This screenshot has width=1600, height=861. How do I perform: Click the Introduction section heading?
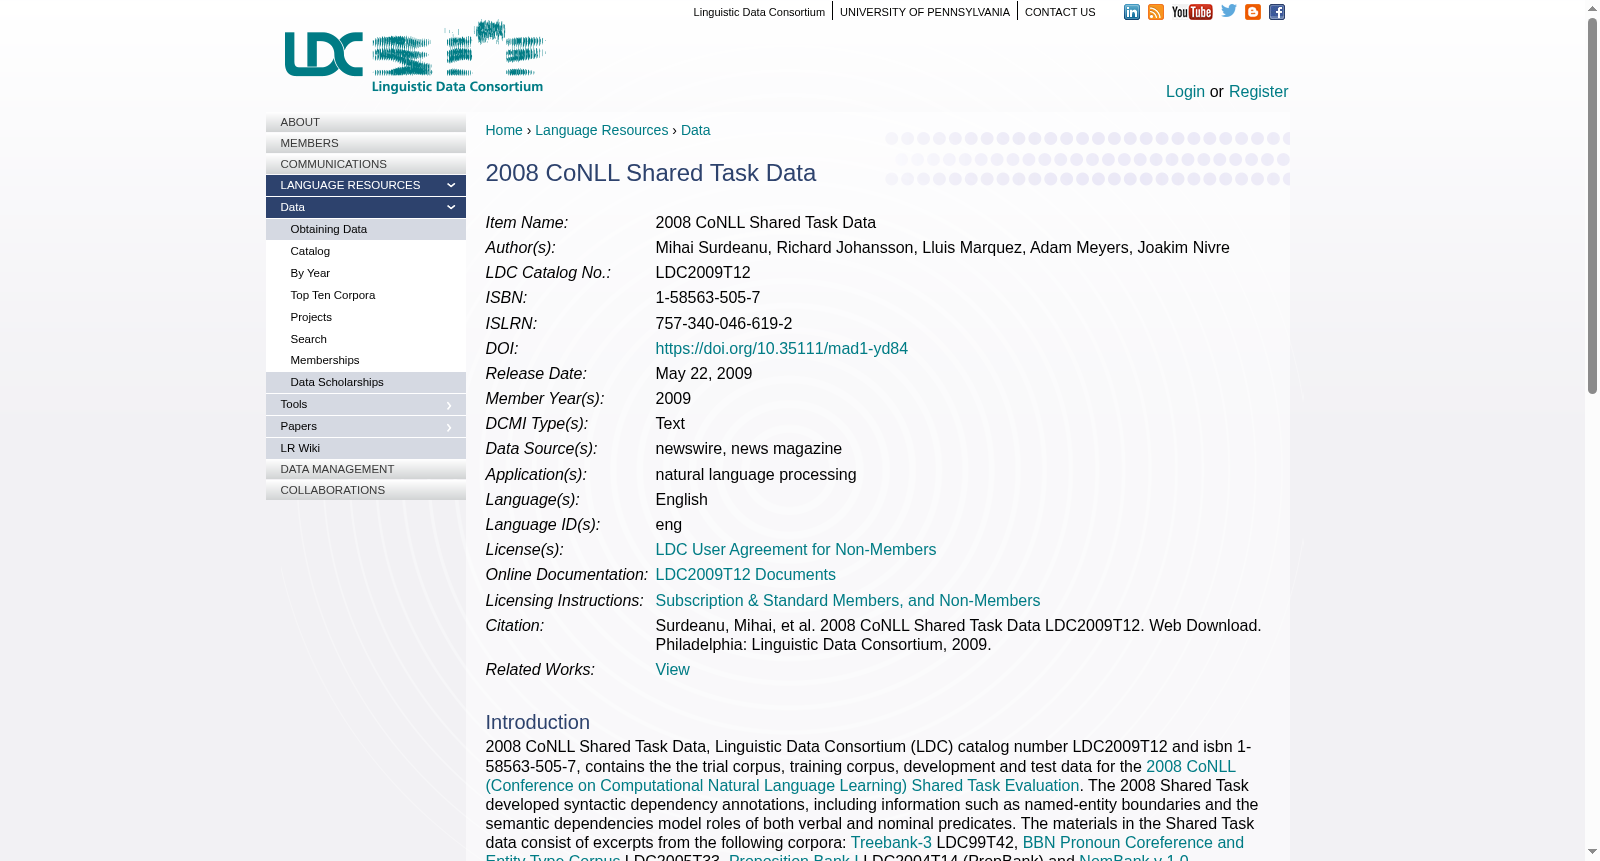pos(537,722)
